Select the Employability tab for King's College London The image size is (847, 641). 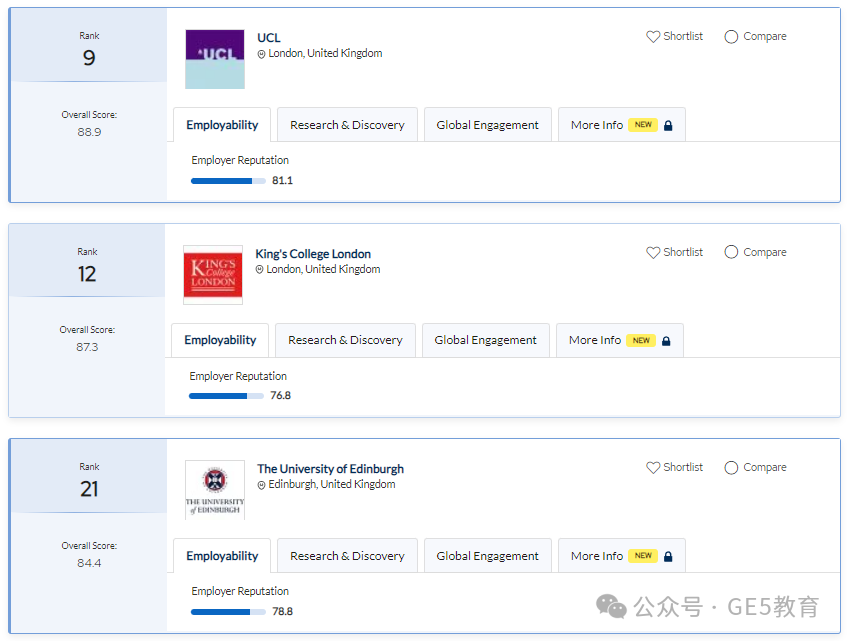(x=220, y=340)
